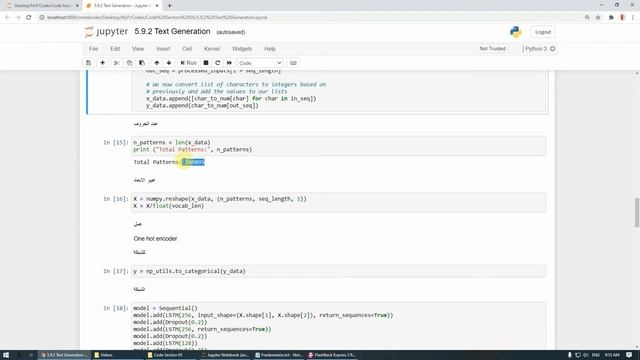This screenshot has width=640, height=360.
Task: Paste cells below using the paste icon
Action: [x=142, y=63]
